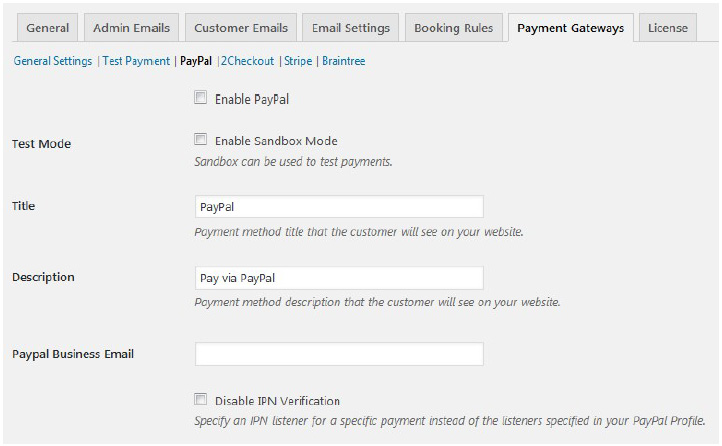Switch to the License tab
The image size is (722, 446).
(667, 28)
